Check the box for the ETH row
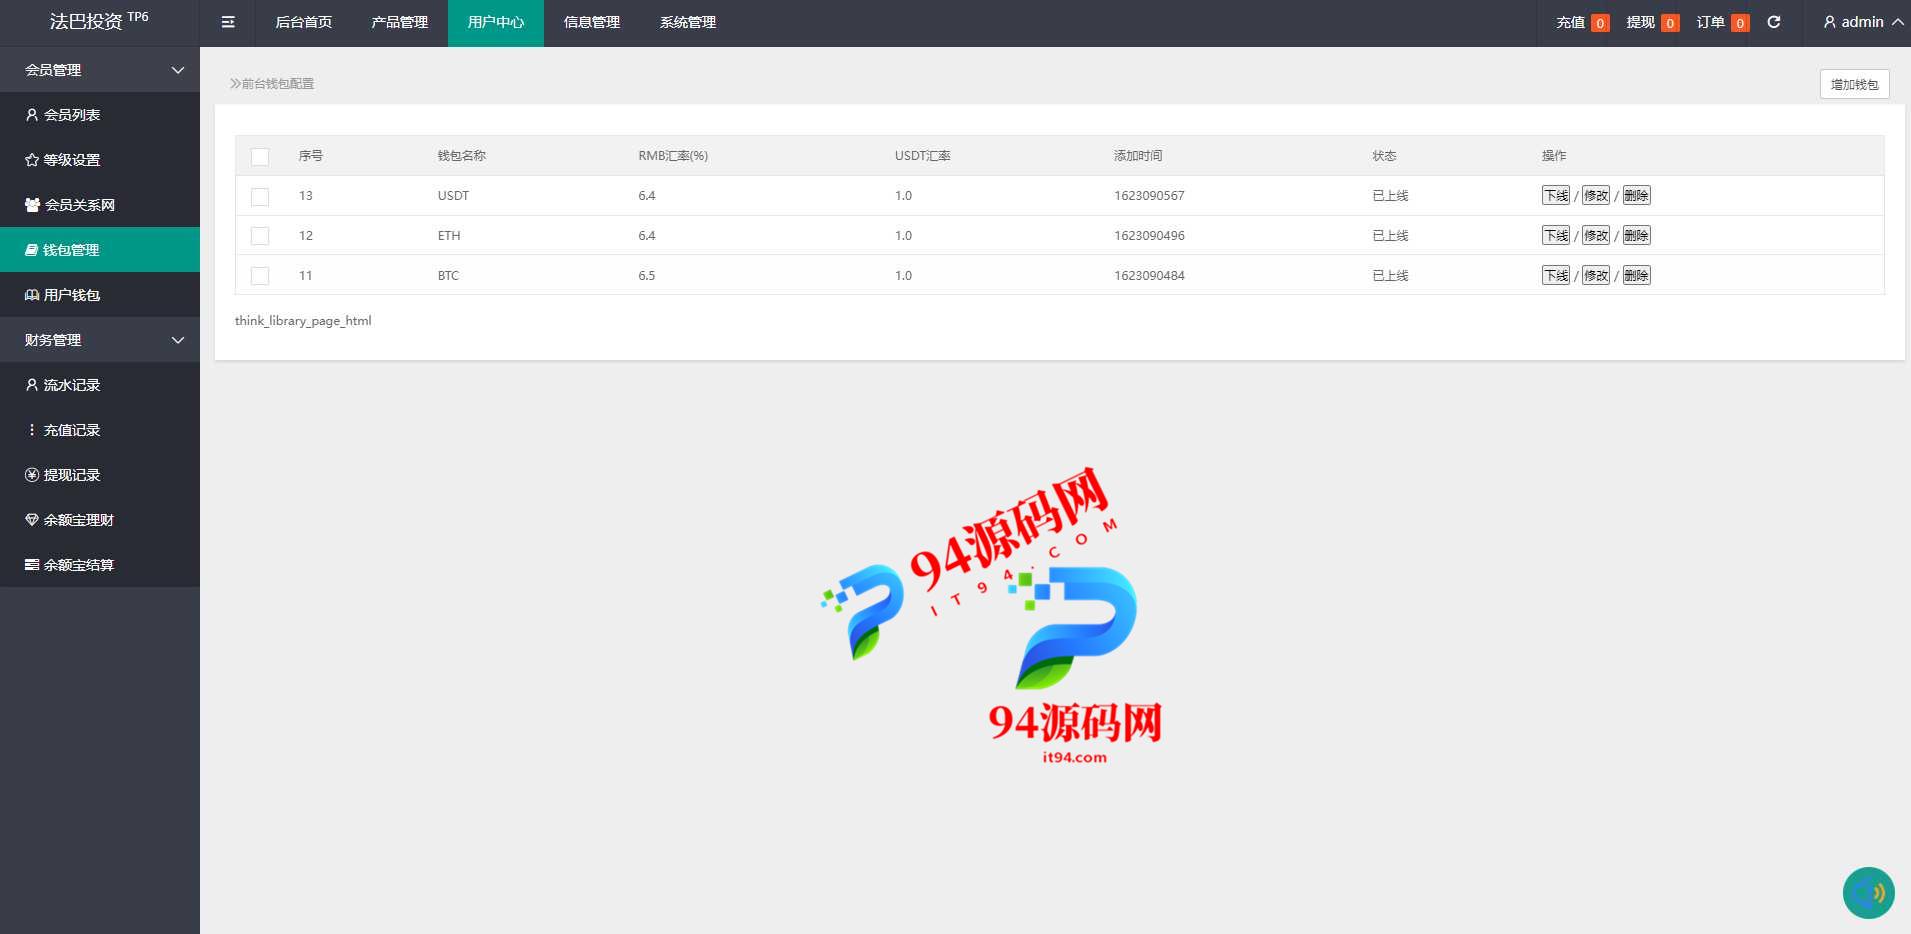 pos(260,236)
